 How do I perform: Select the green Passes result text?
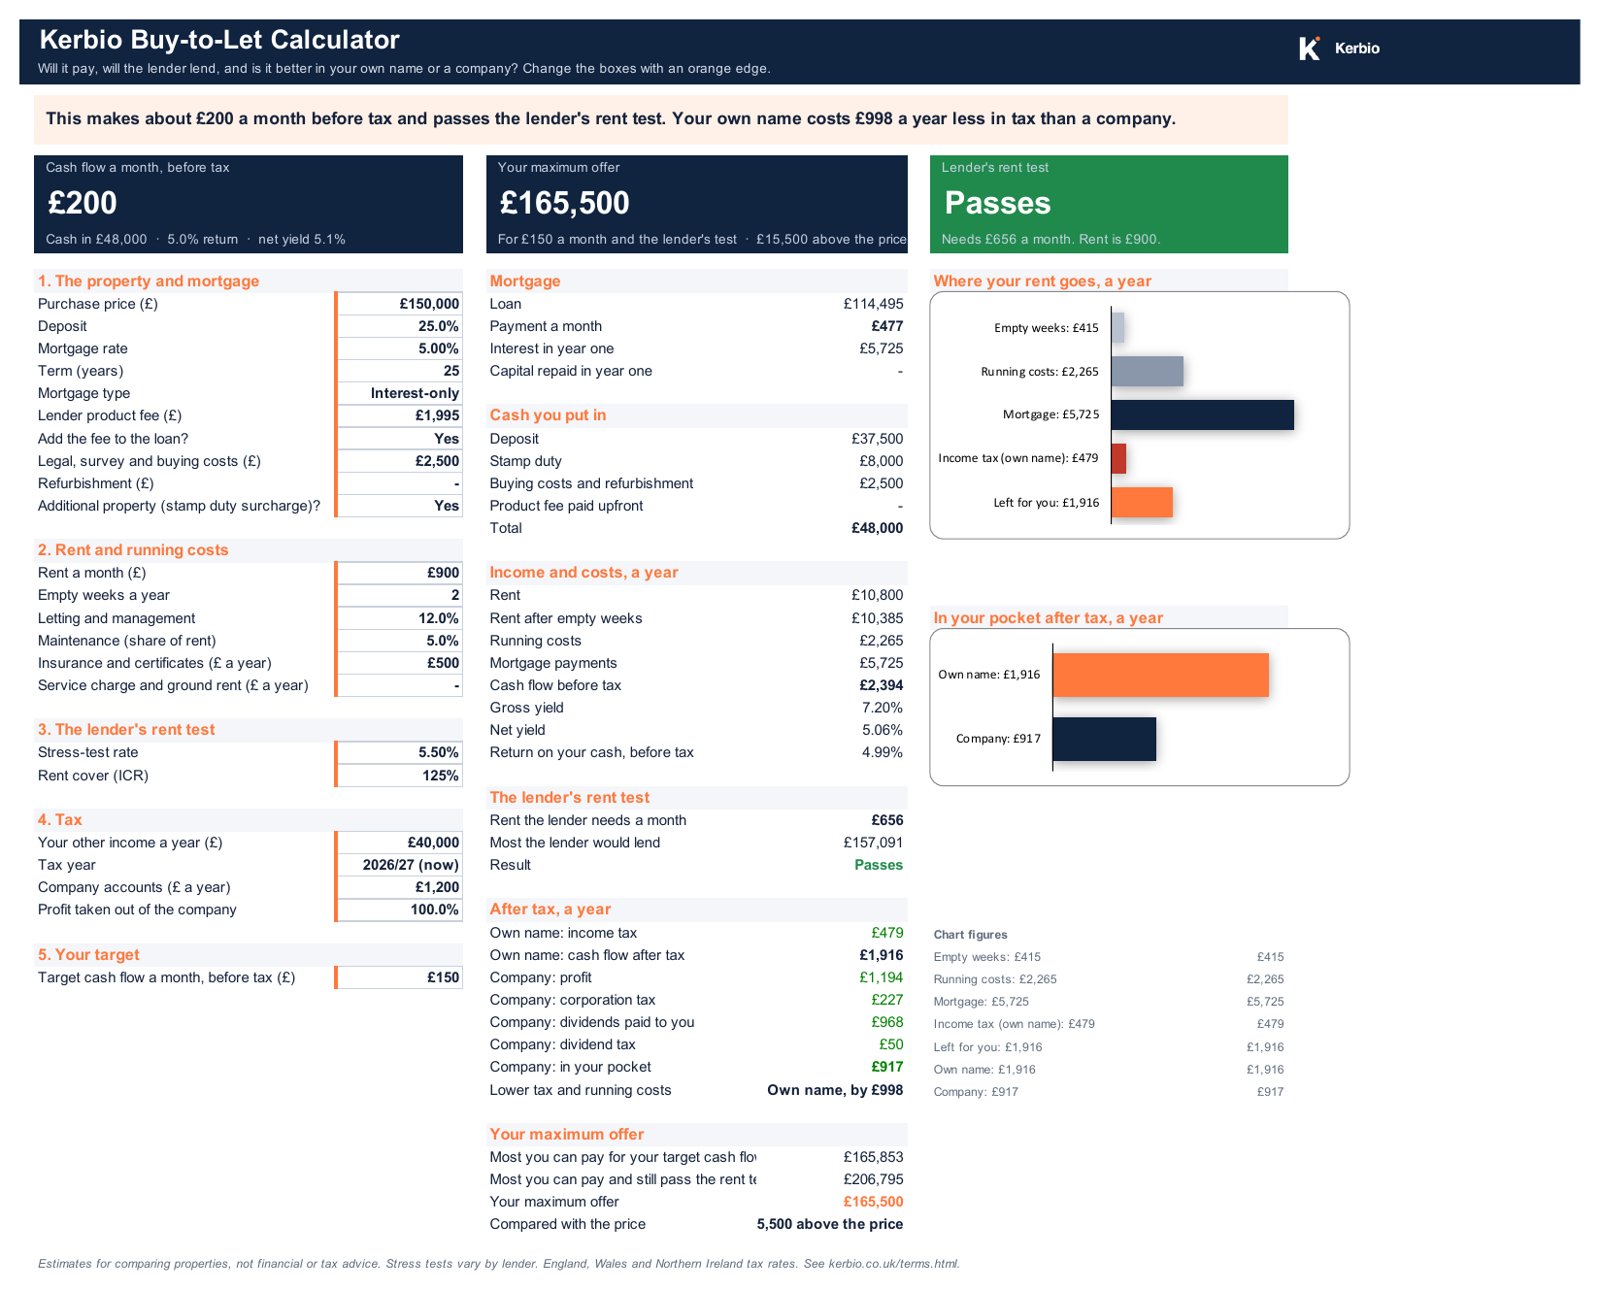point(878,865)
